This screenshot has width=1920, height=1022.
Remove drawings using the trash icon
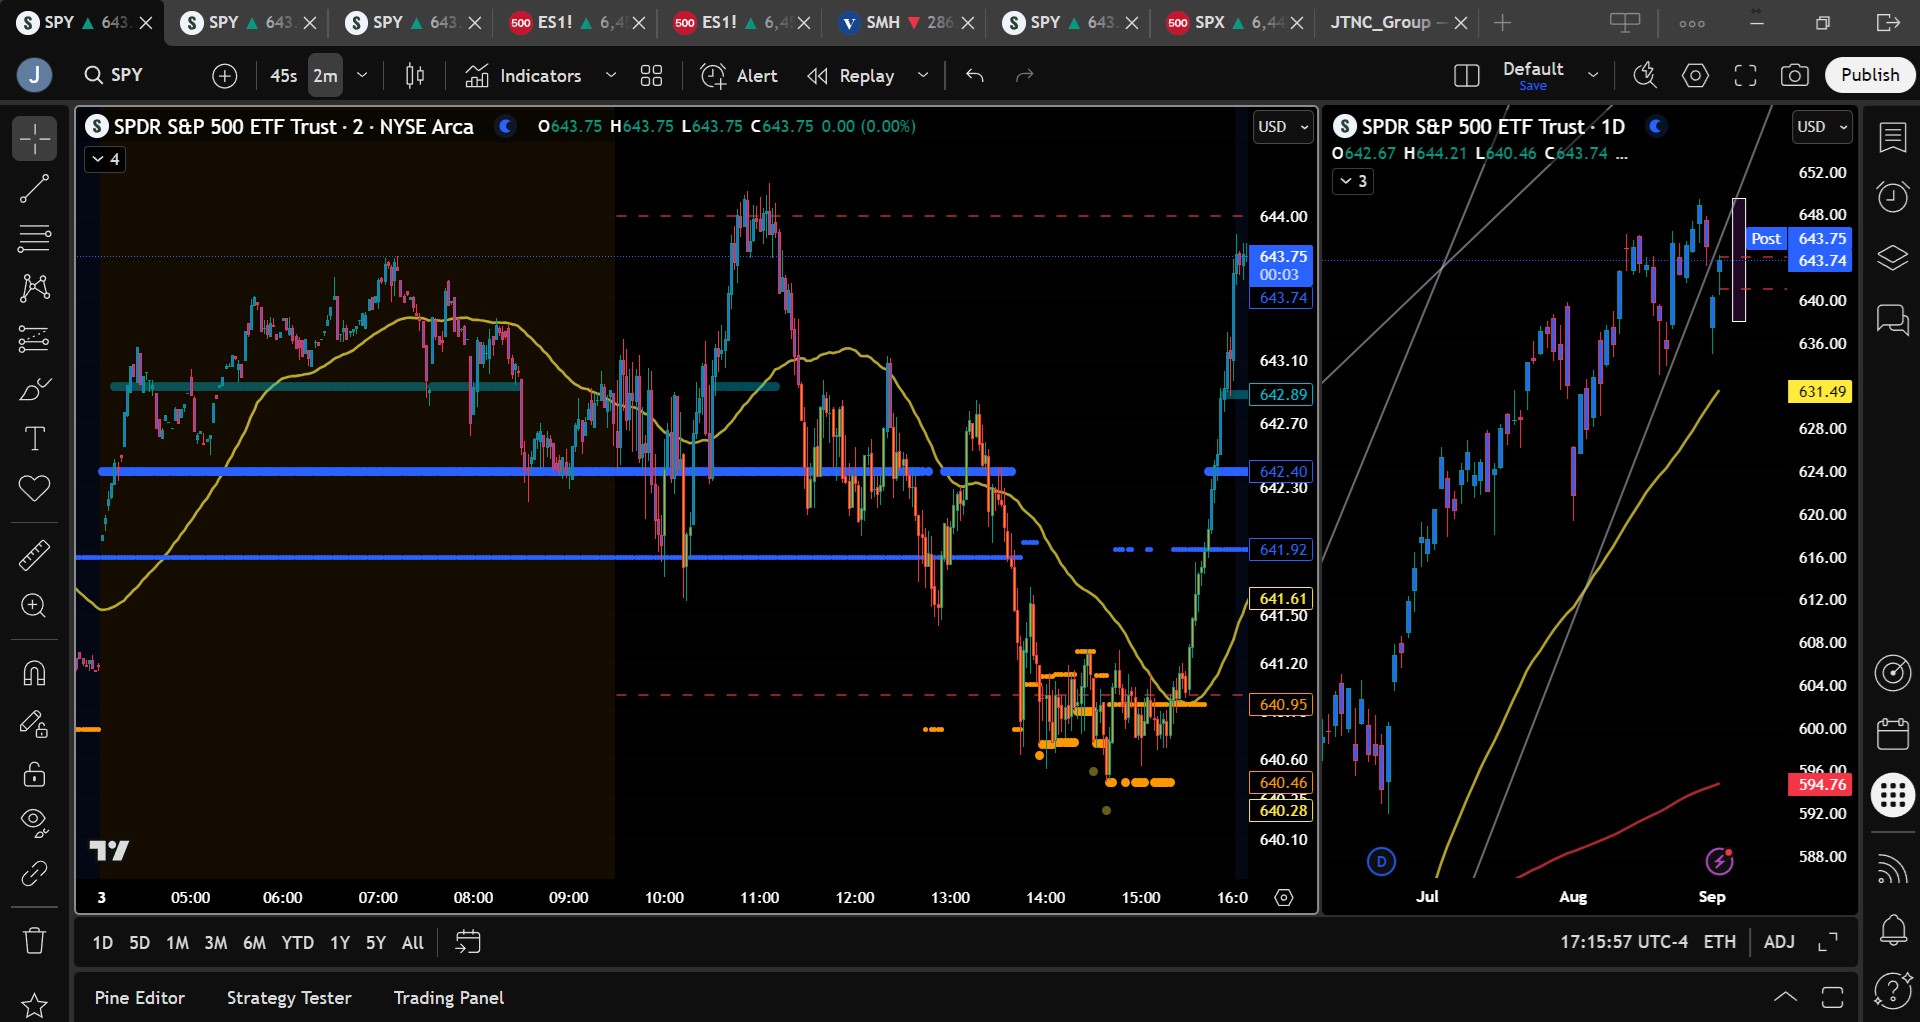(34, 940)
